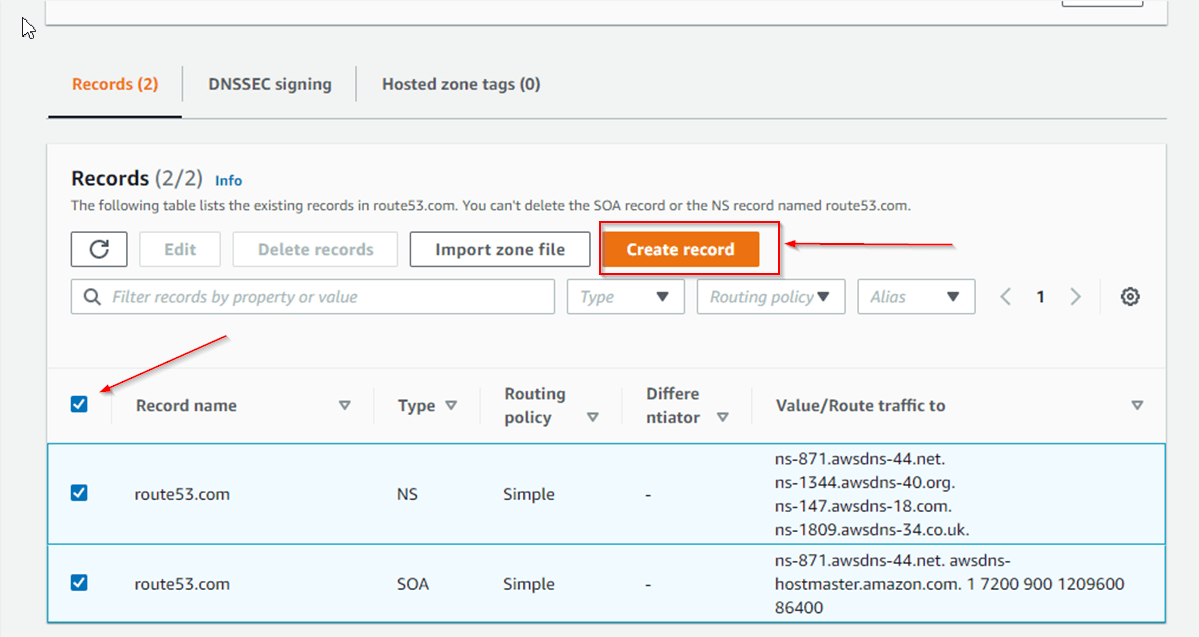Go to the previous page arrow
This screenshot has height=637, width=1199.
pos(1006,297)
